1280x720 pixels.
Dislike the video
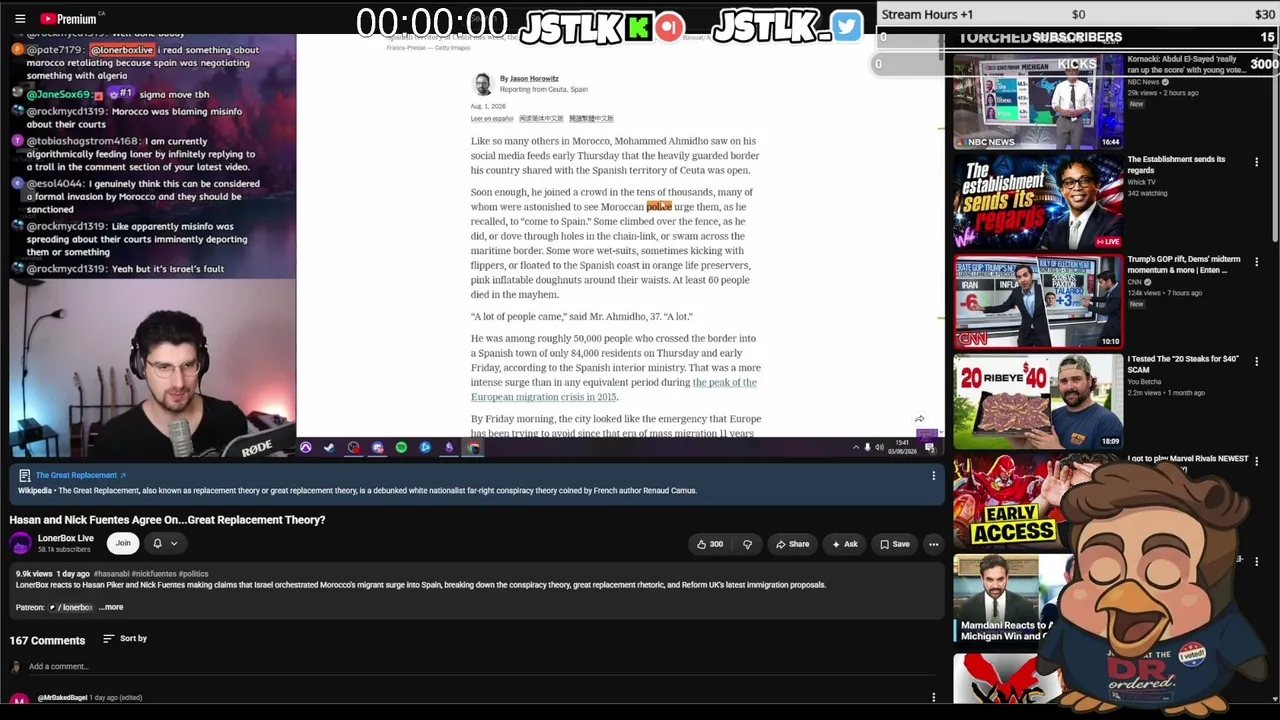[747, 544]
